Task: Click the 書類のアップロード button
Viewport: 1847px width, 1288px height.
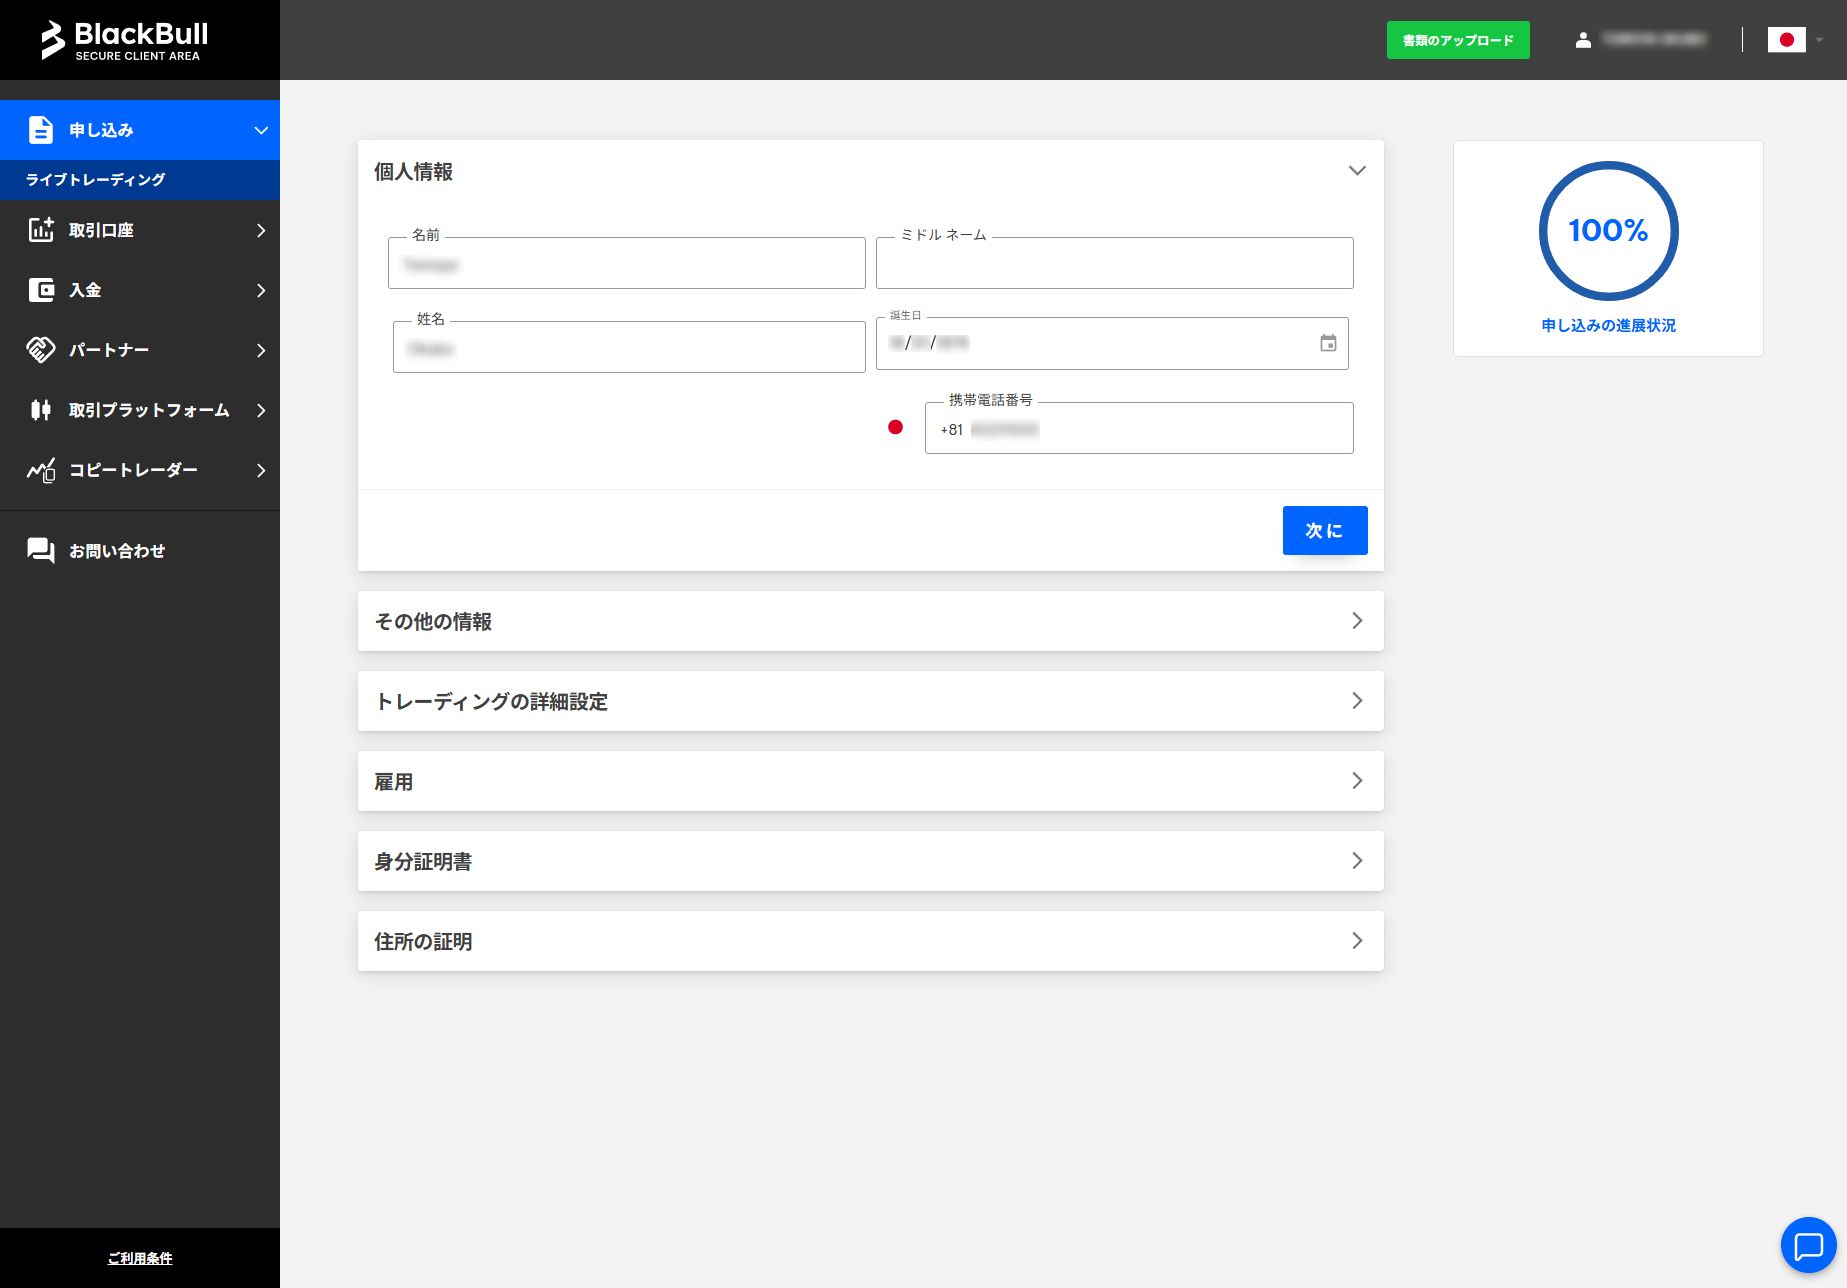Action: (x=1457, y=40)
